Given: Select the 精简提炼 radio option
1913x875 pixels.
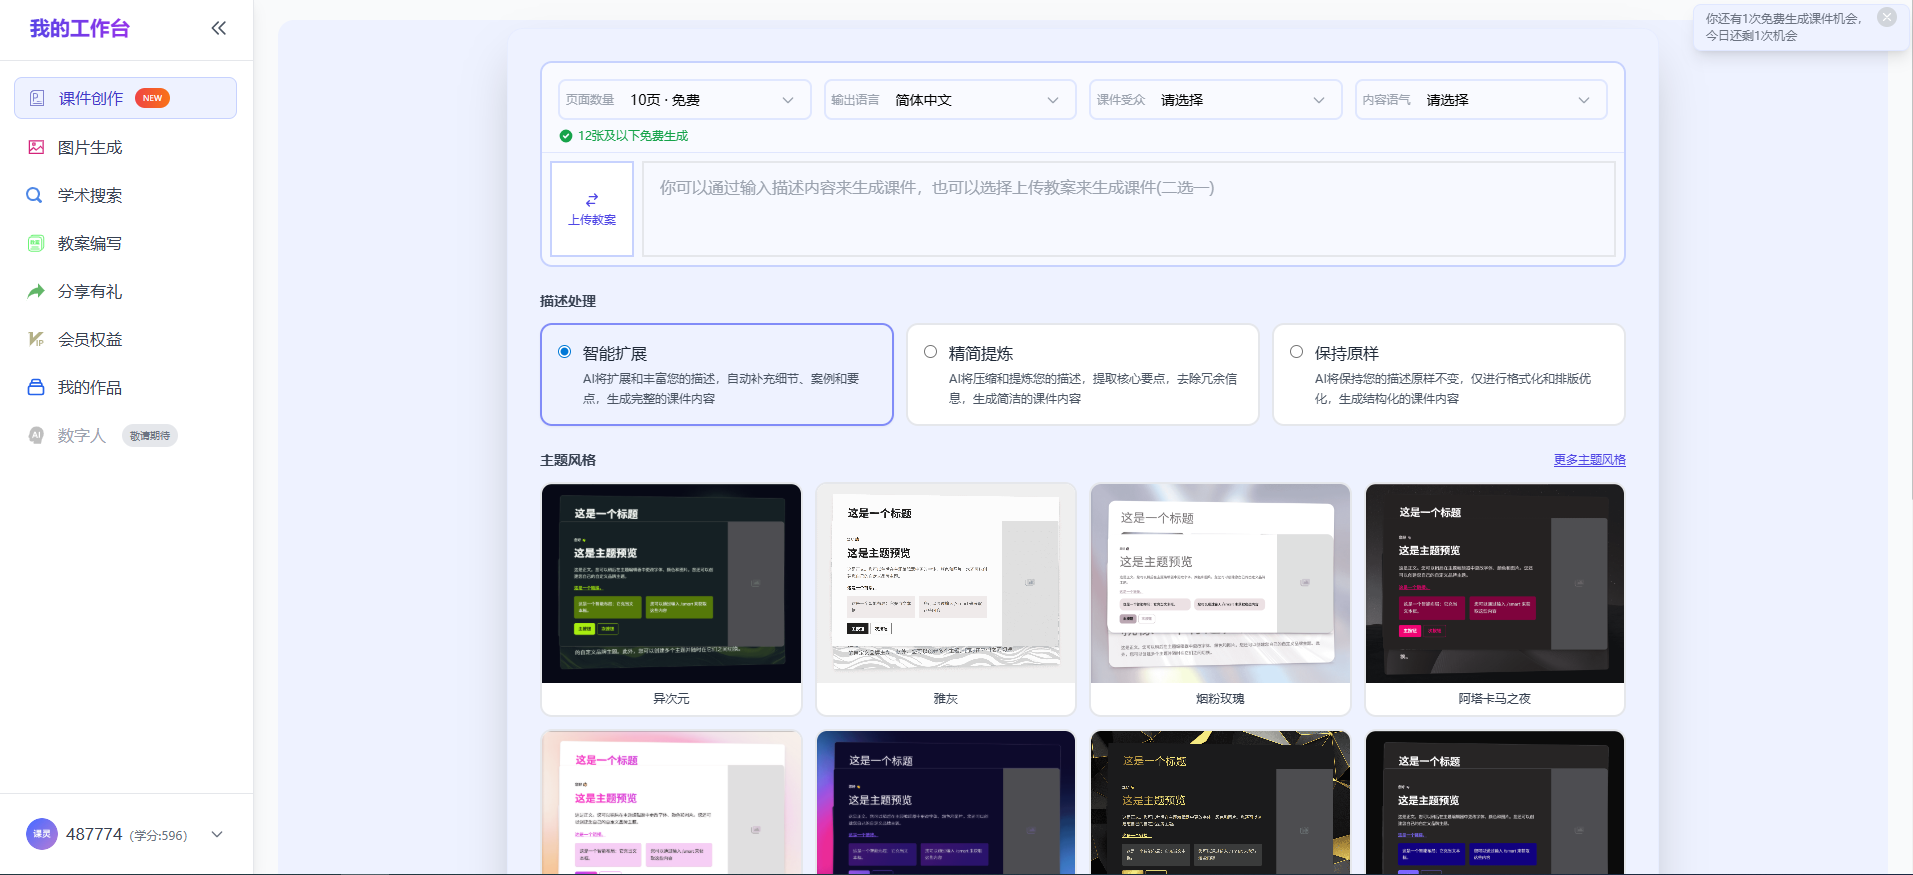Looking at the screenshot, I should (x=931, y=352).
